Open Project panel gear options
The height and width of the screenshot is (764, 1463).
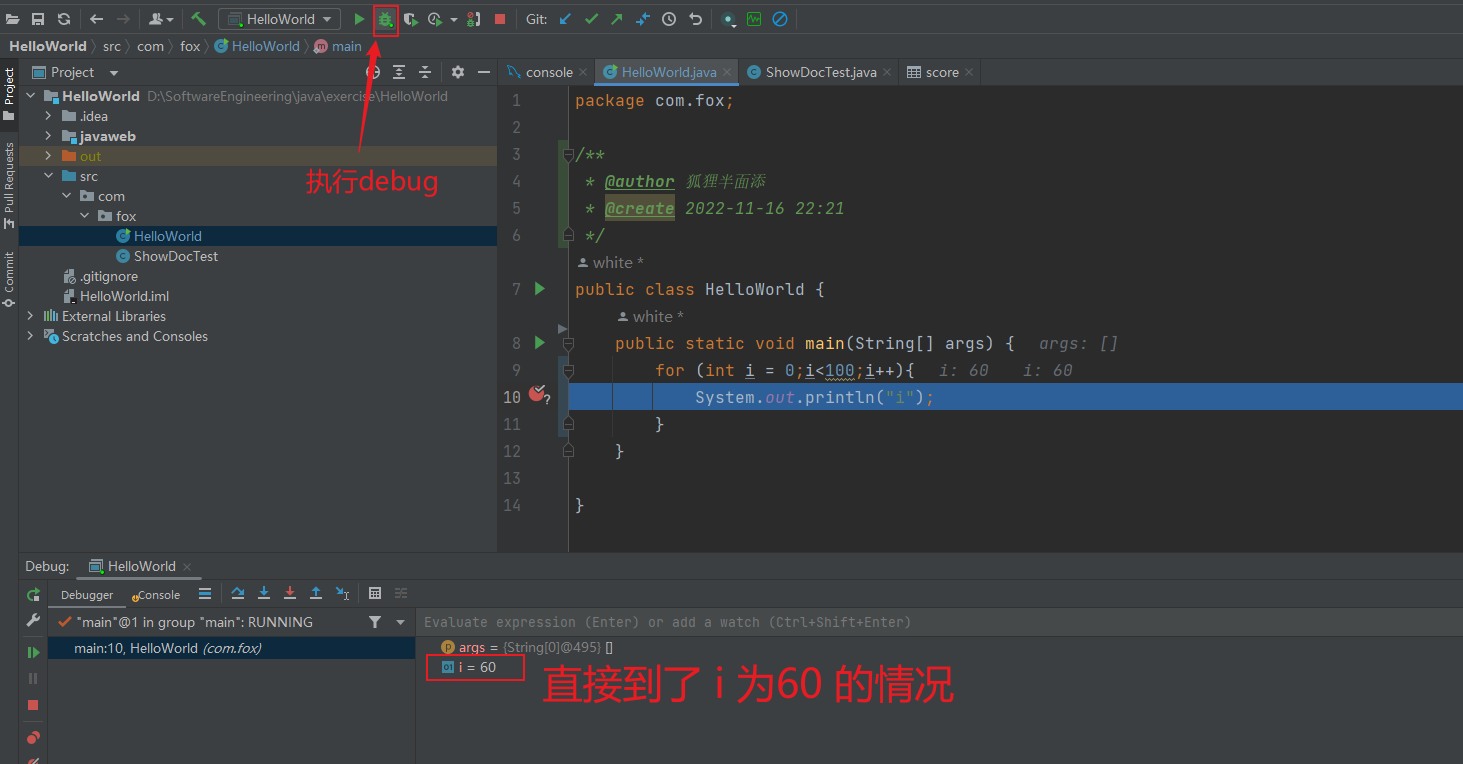[458, 72]
